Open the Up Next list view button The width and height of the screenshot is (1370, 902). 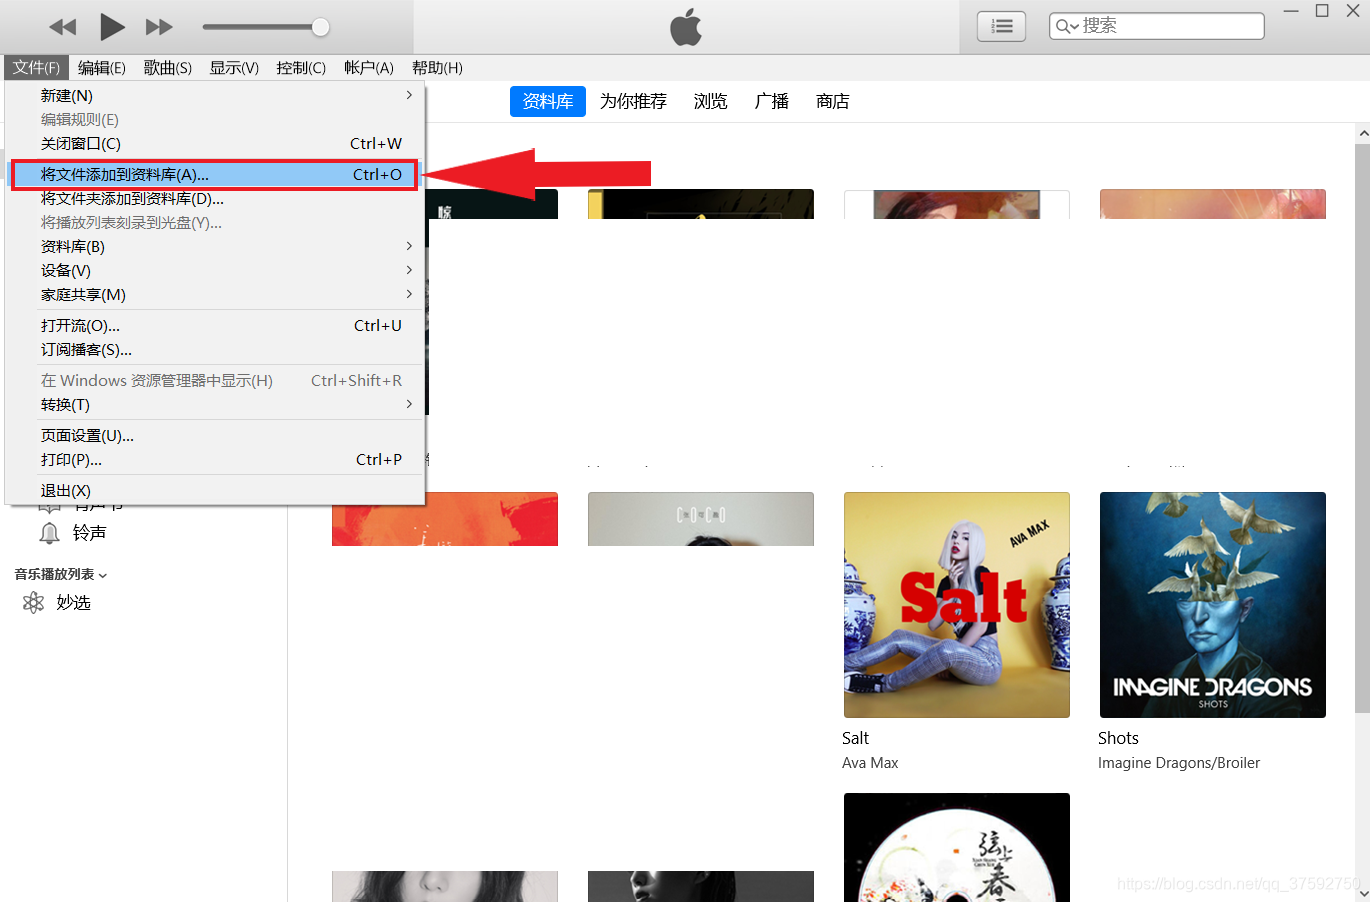pos(1001,26)
